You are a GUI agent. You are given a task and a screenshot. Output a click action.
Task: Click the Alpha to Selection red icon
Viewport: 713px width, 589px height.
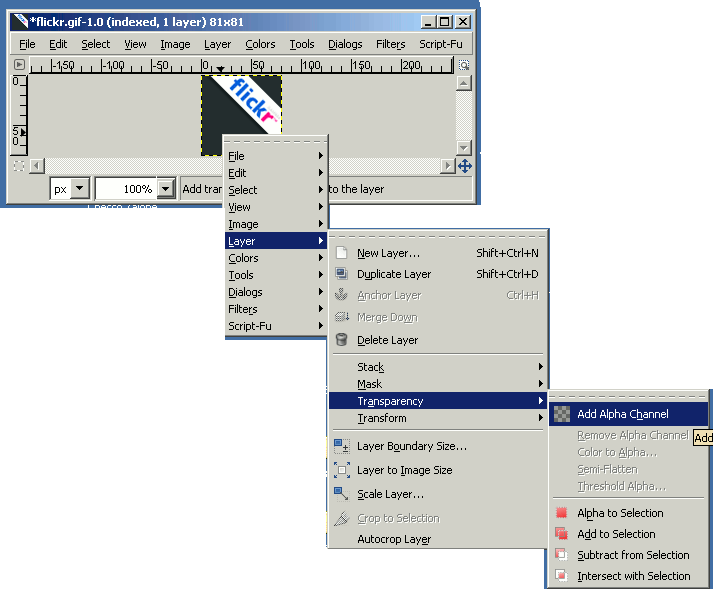562,513
